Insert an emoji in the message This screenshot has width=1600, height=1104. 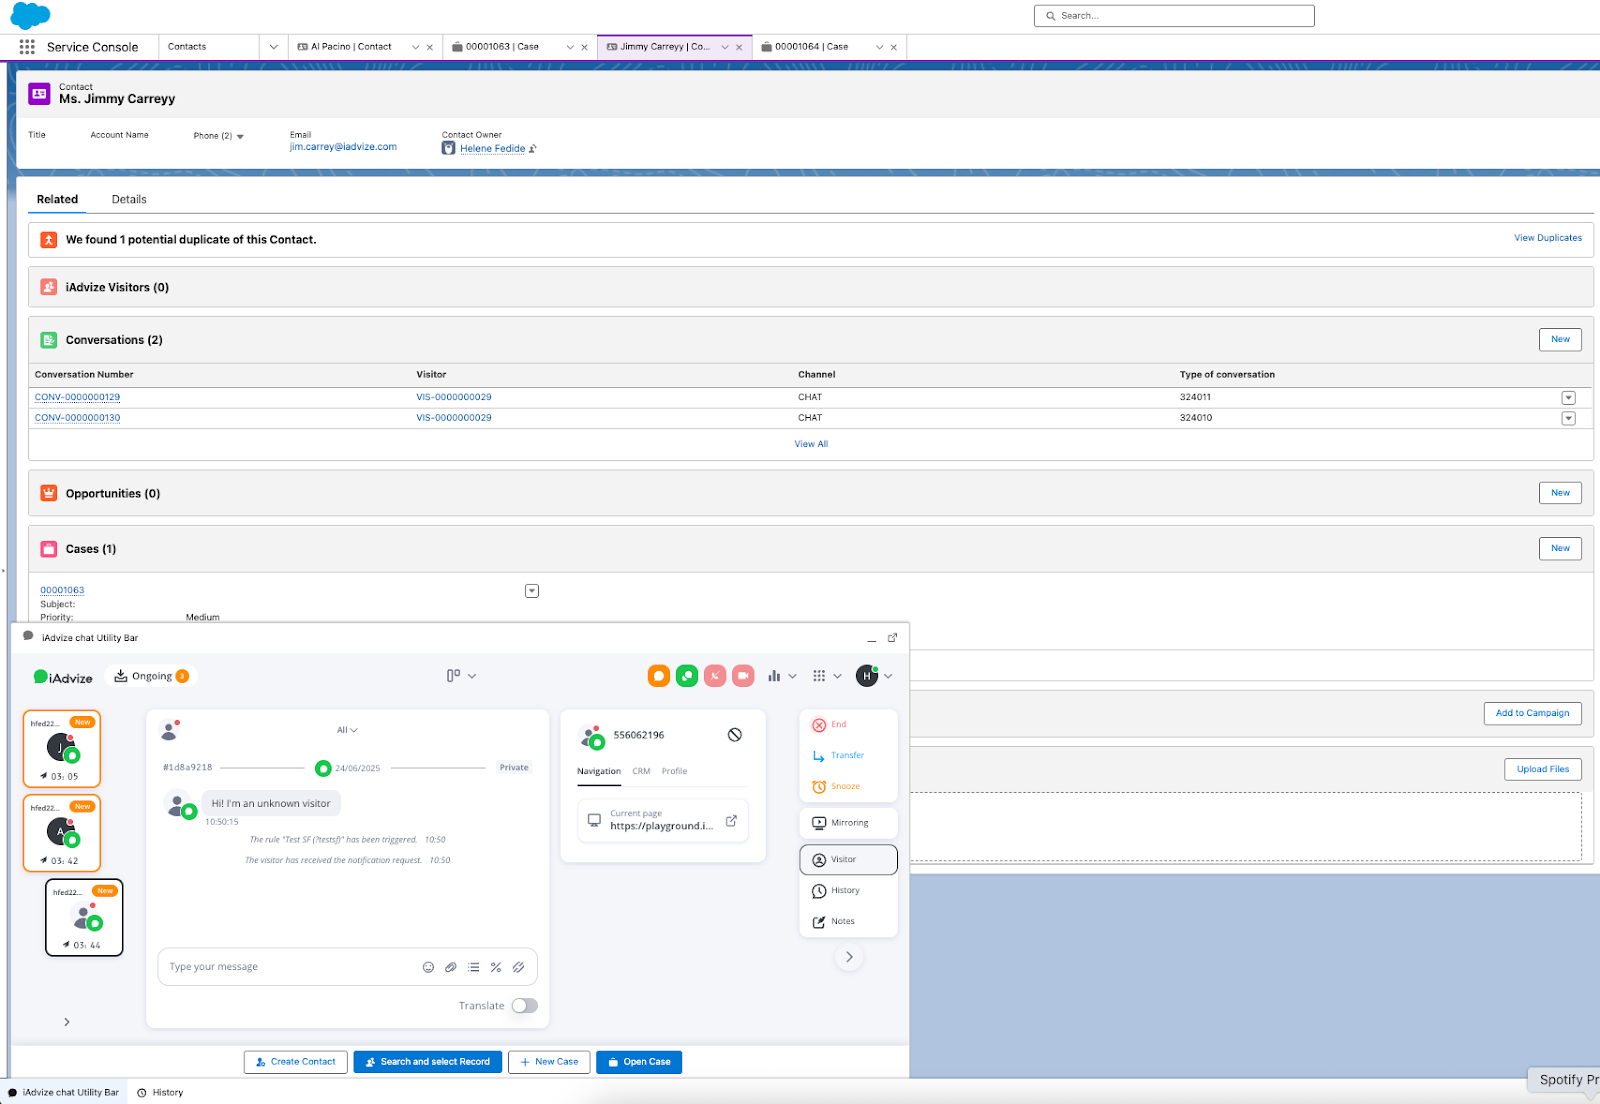[428, 967]
